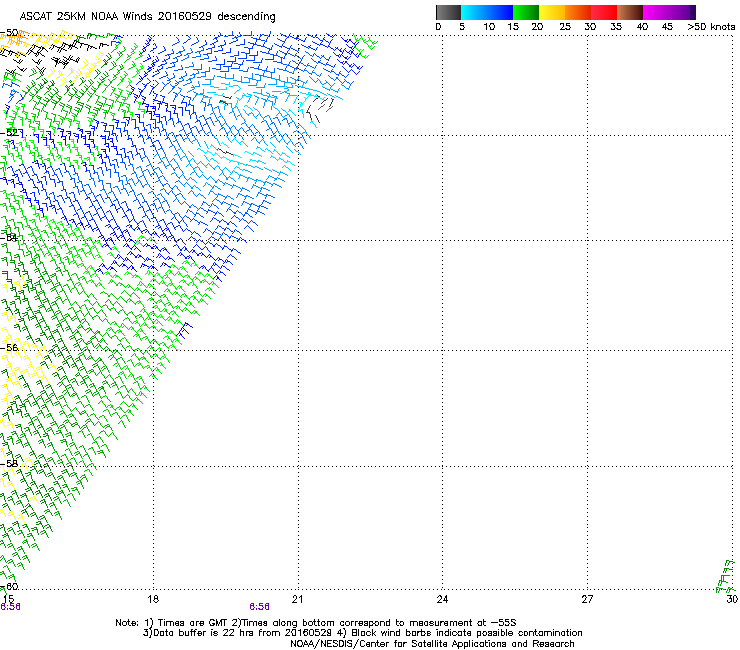This screenshot has height=650, width=740.
Task: Click the '40' label under the color bar
Action: tap(642, 27)
